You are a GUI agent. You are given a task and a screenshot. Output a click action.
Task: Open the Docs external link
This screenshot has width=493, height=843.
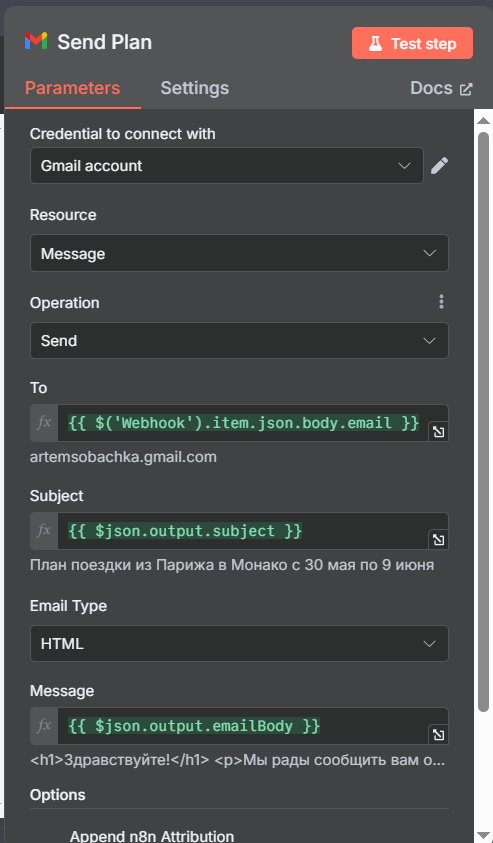click(x=441, y=88)
